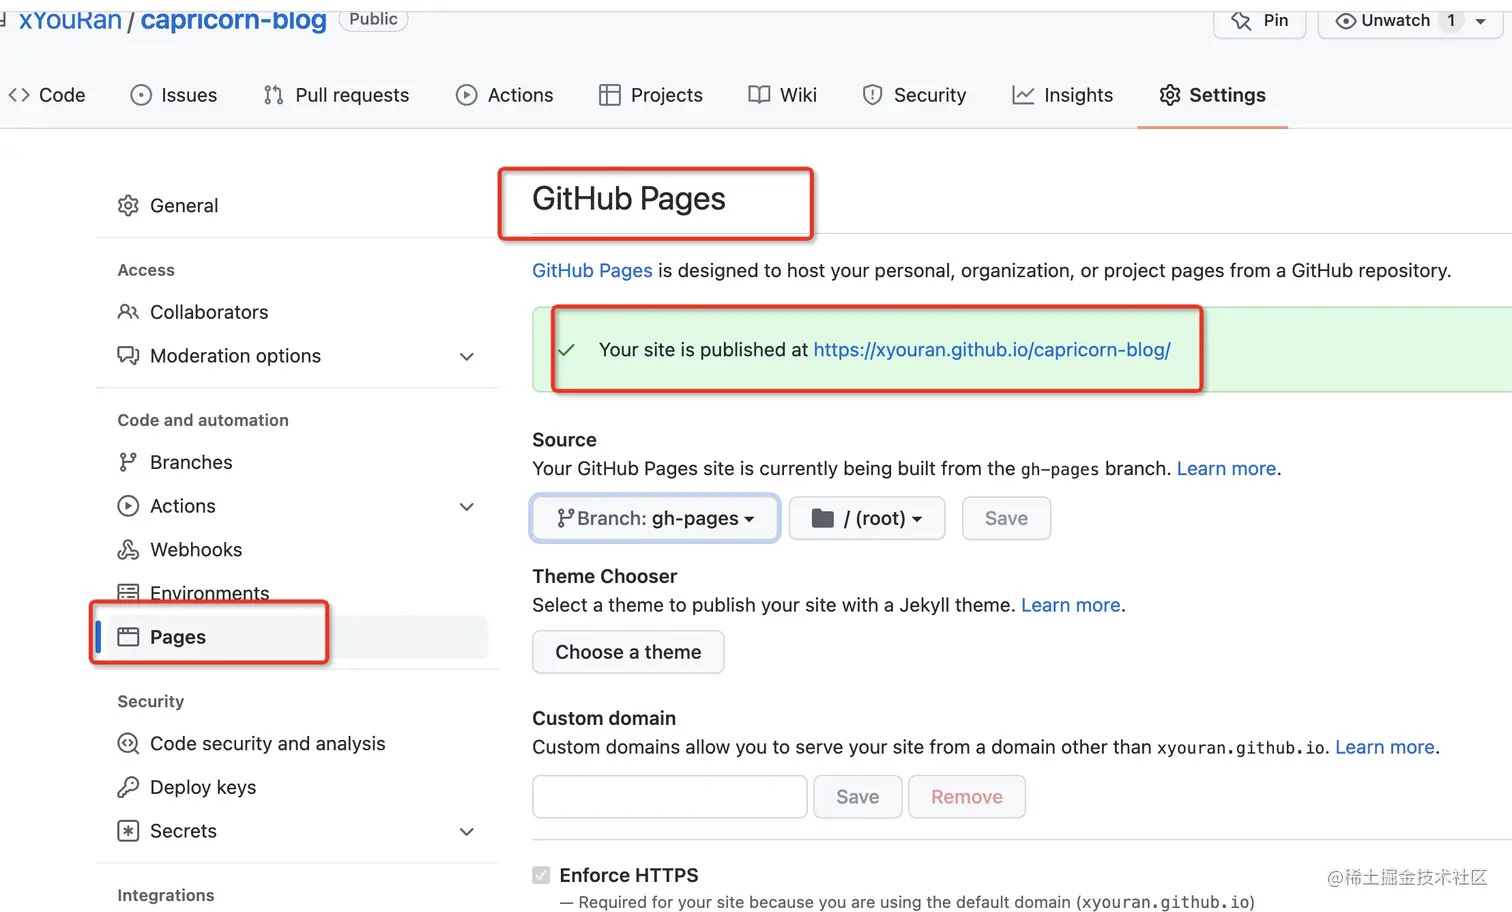Open the capricorn-blog repository link
This screenshot has width=1512, height=912.
coord(233,20)
